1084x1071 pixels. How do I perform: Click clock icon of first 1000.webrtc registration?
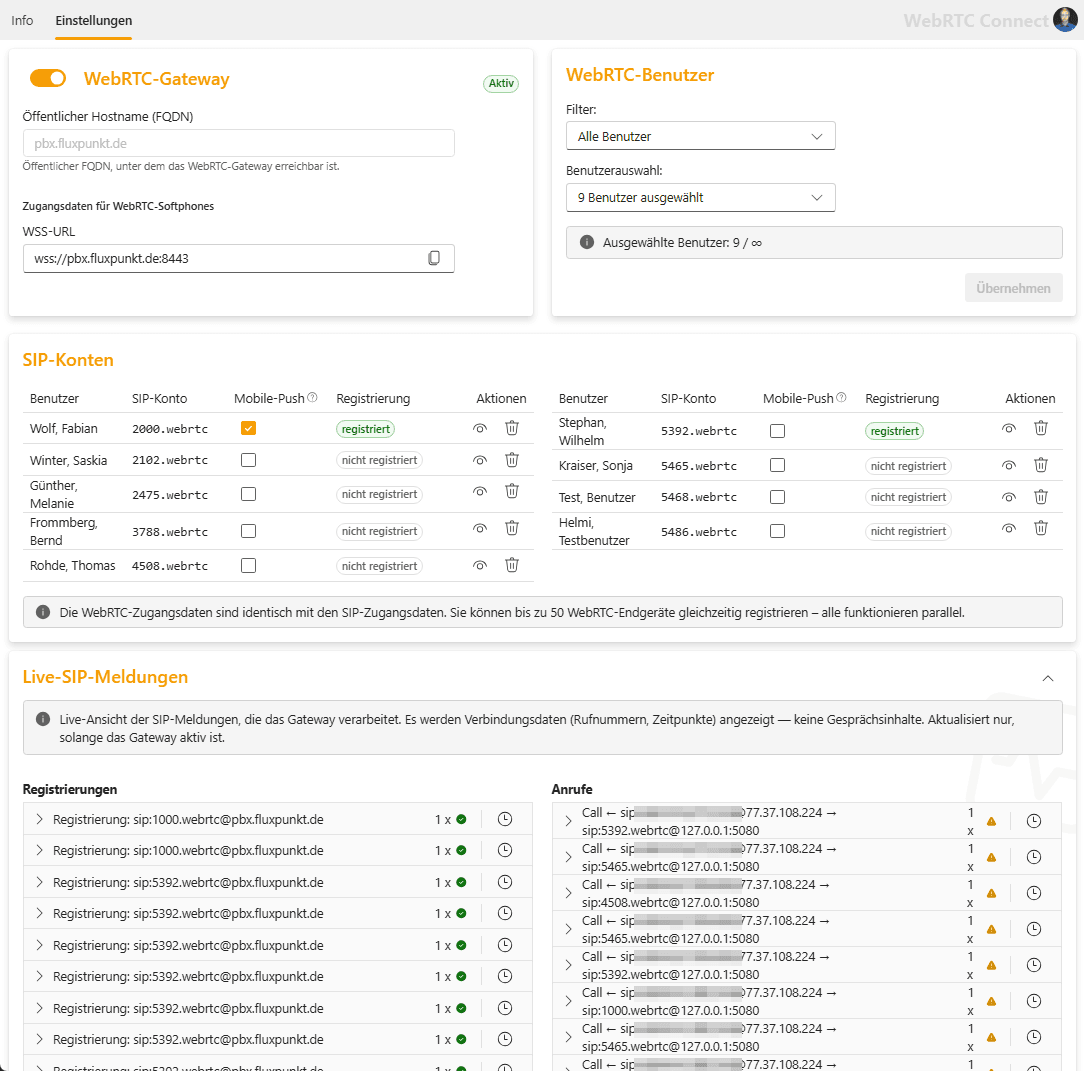pos(505,819)
